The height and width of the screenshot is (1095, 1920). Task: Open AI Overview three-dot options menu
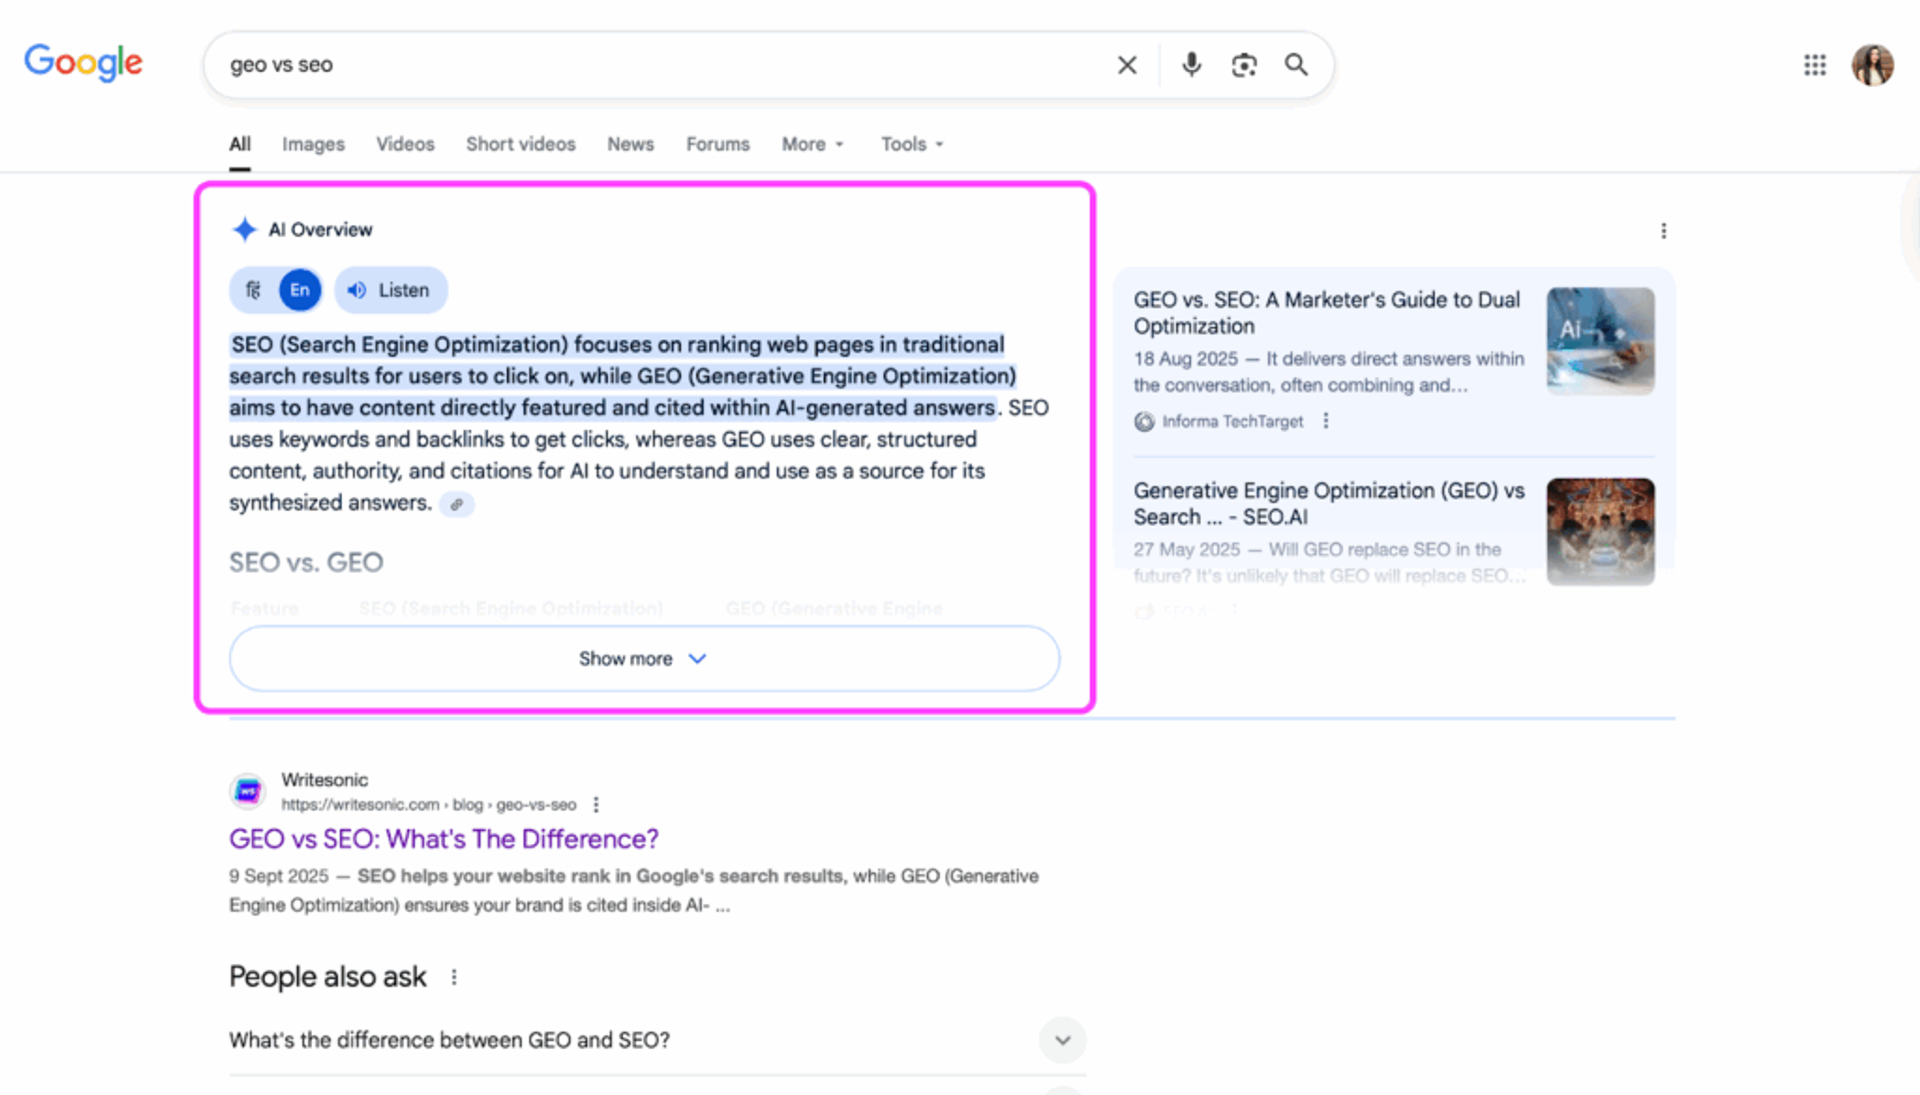pyautogui.click(x=1663, y=231)
